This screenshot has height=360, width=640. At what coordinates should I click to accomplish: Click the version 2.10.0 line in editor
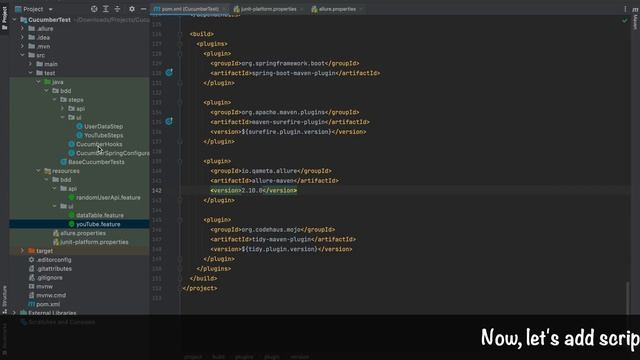pyautogui.click(x=254, y=191)
